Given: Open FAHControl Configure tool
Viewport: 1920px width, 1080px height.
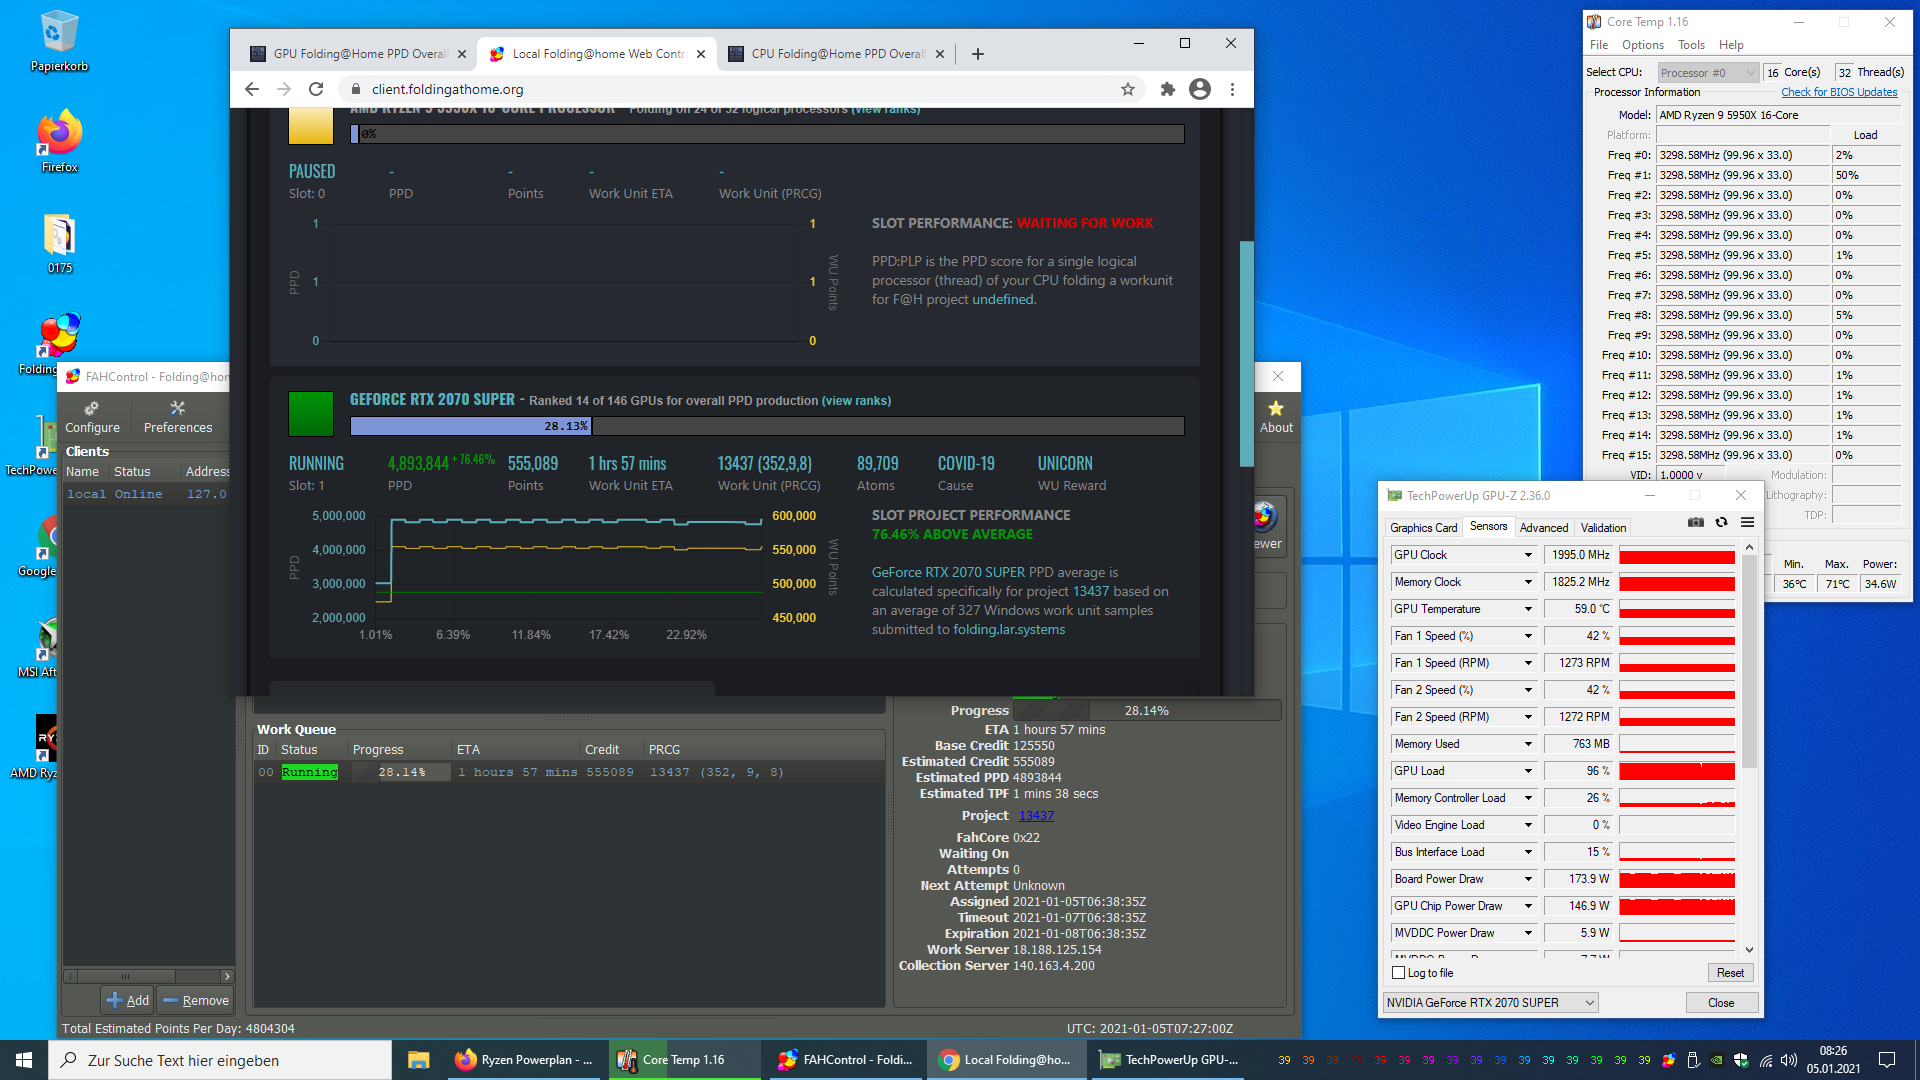Looking at the screenshot, I should click(x=92, y=416).
